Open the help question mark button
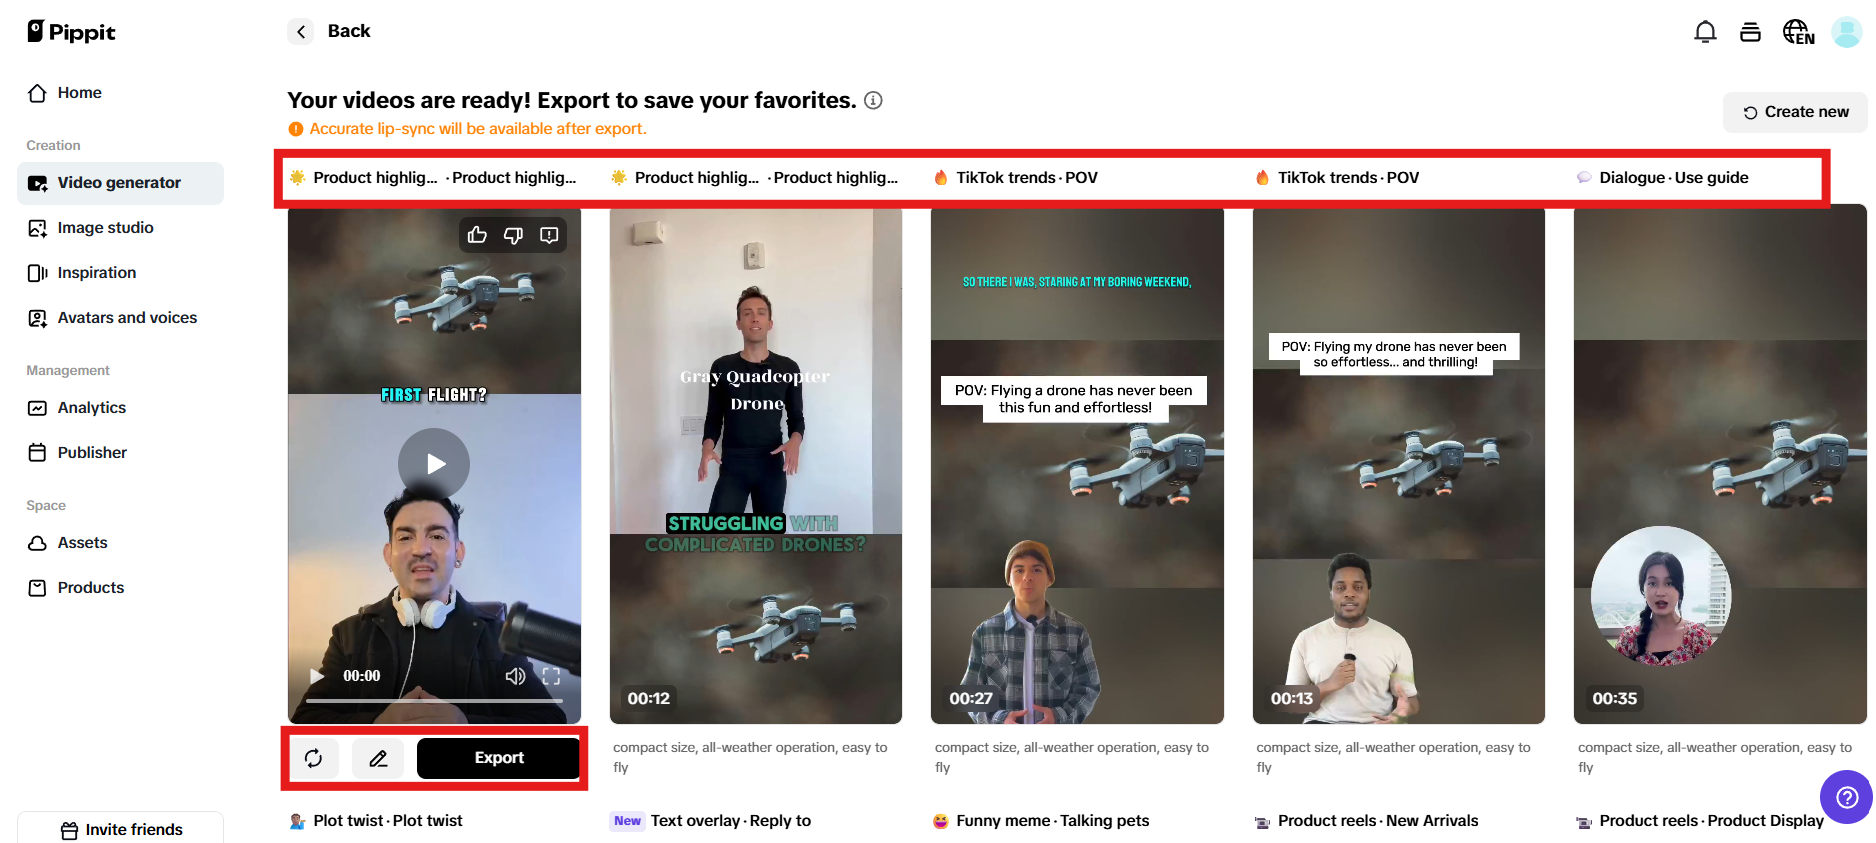 coord(1847,797)
